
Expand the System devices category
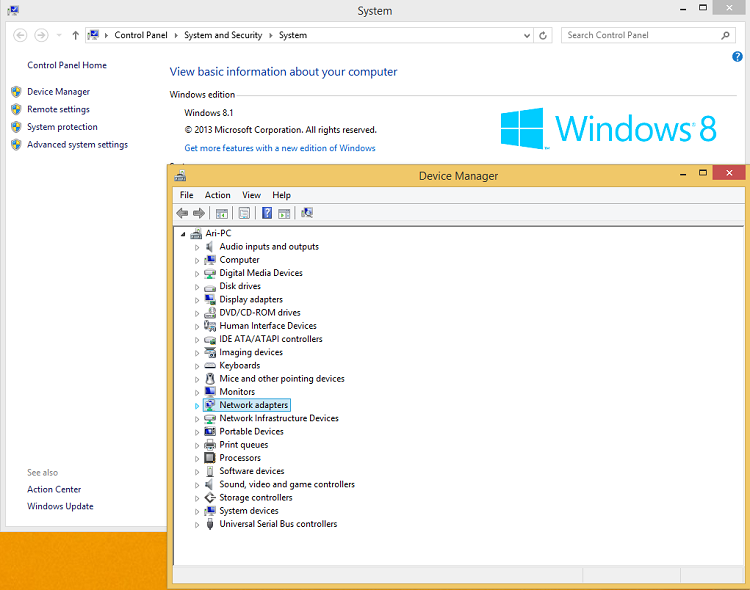pos(197,512)
